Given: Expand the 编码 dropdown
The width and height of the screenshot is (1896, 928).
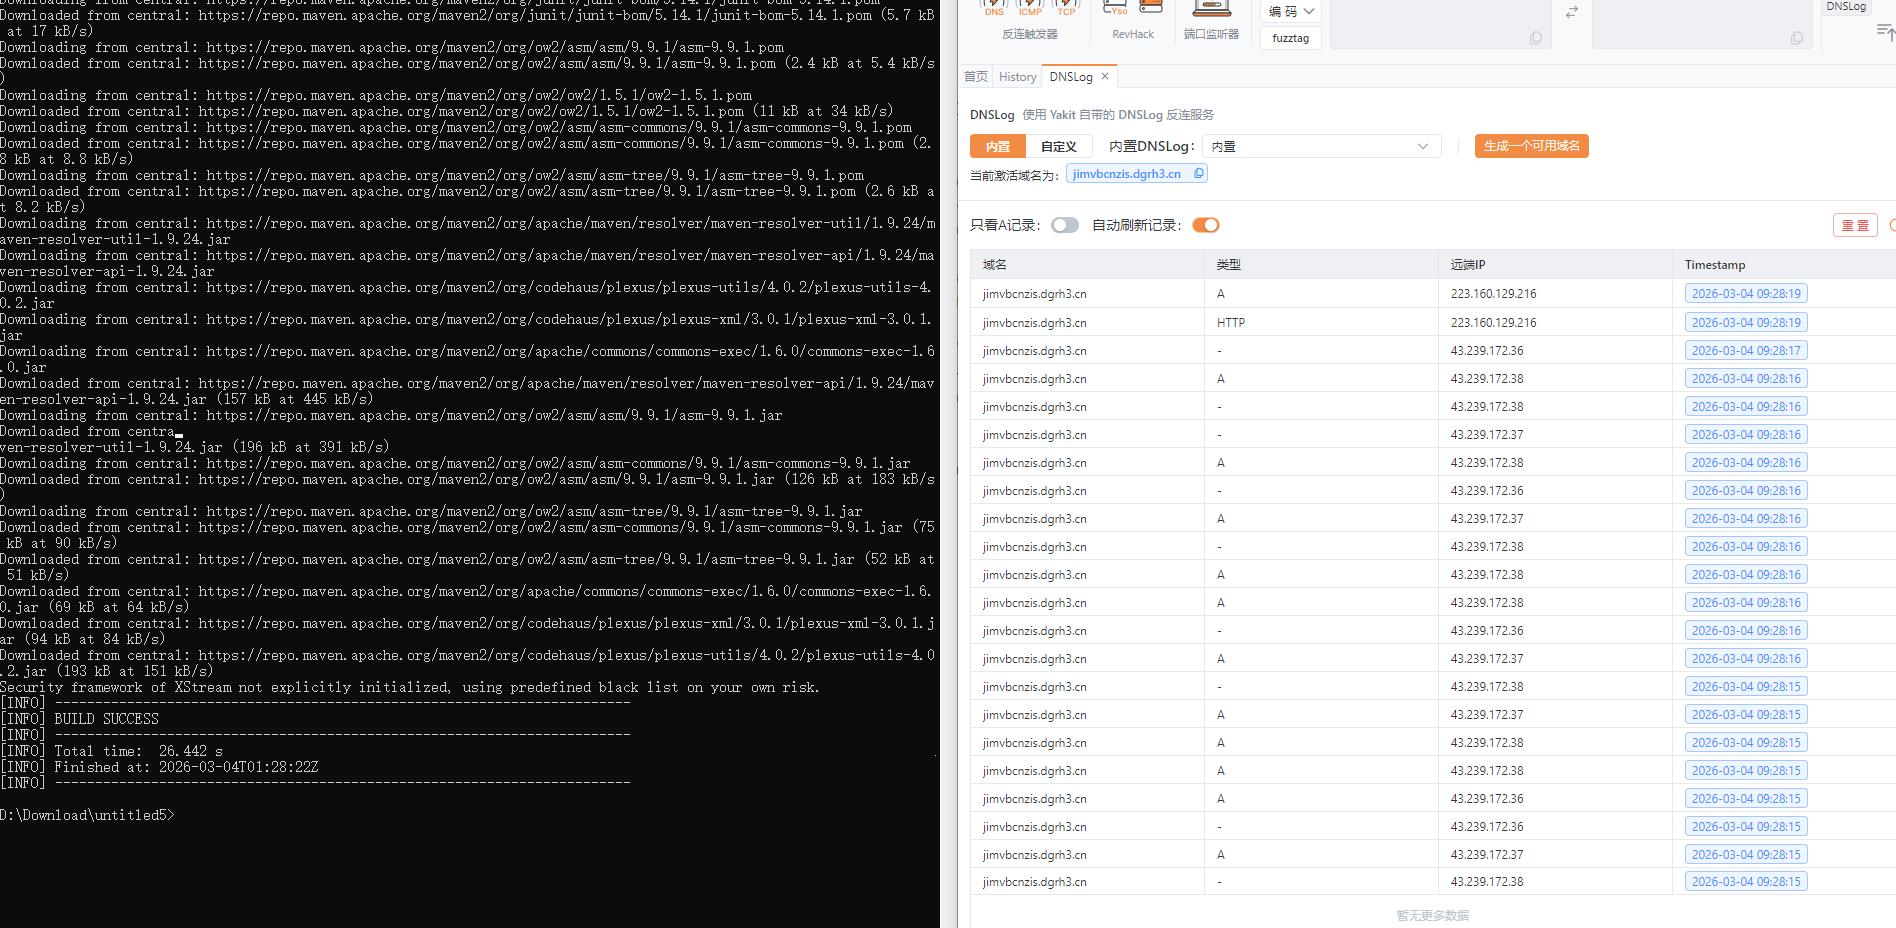Looking at the screenshot, I should (1291, 12).
